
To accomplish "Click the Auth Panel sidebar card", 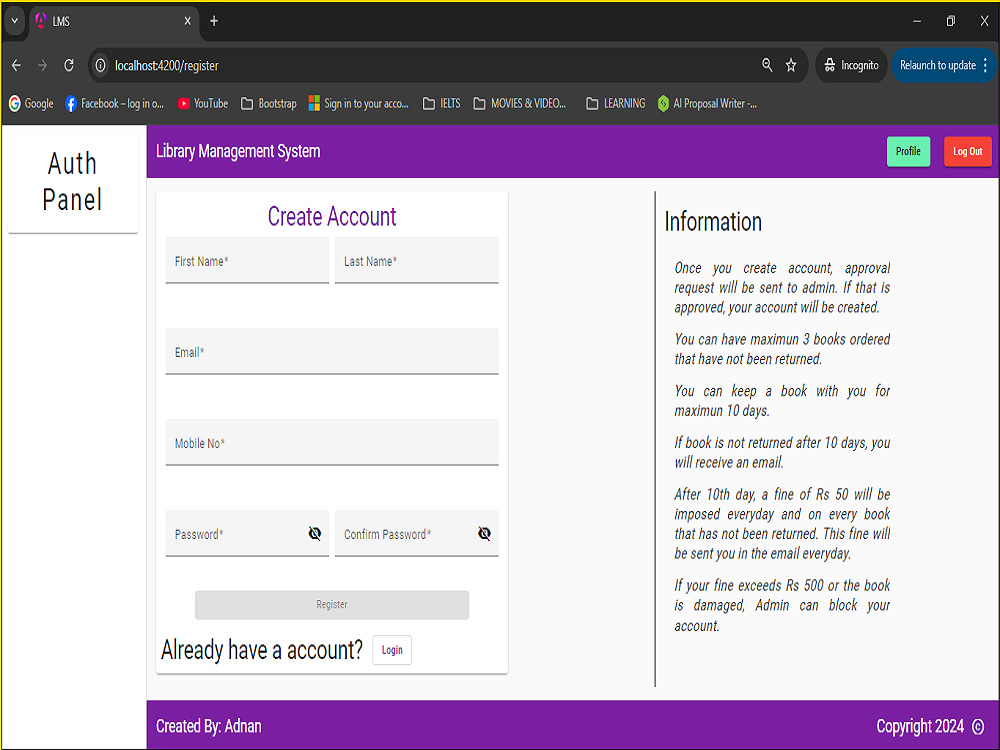I will 73,181.
